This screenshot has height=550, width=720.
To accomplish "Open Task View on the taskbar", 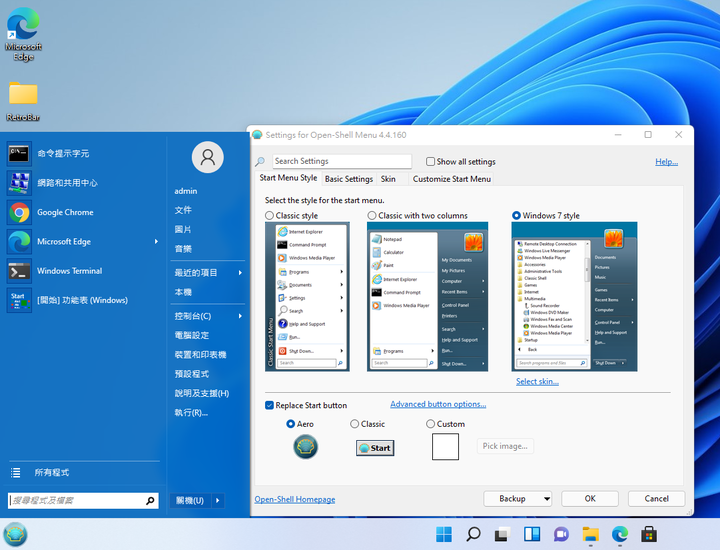I will pos(502,534).
